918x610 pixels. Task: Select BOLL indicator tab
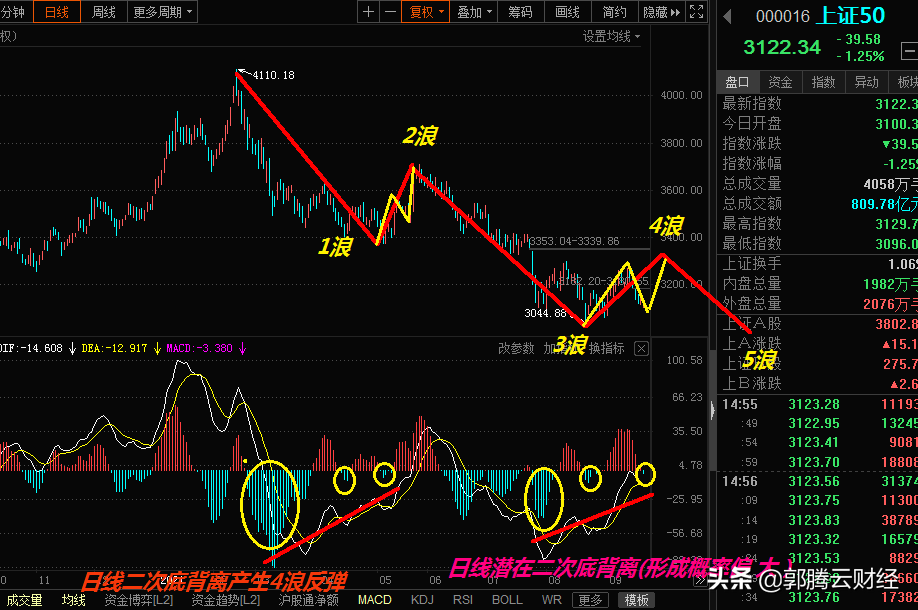click(507, 600)
